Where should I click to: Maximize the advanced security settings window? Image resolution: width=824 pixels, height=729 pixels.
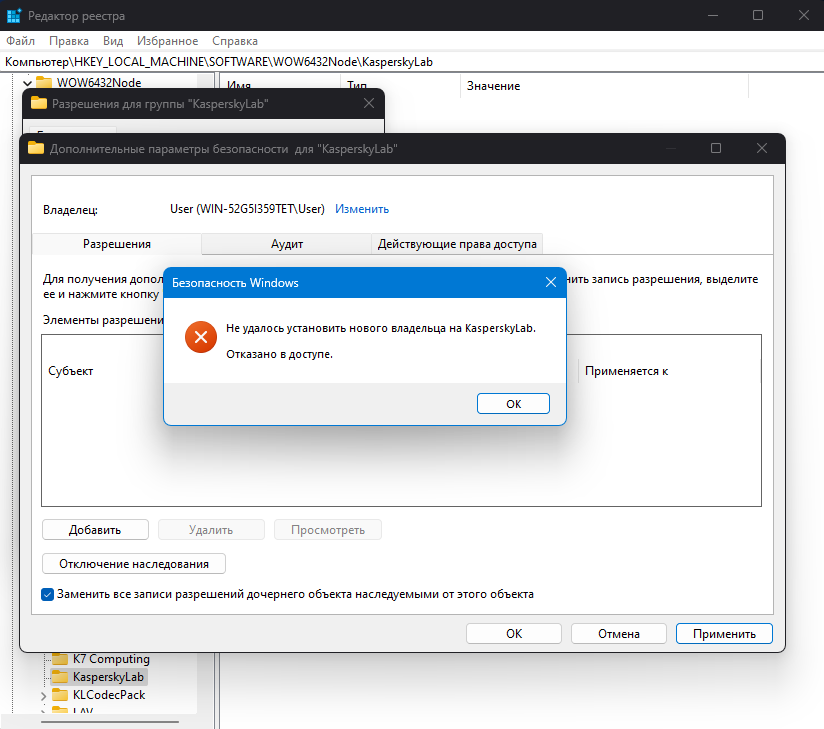(x=716, y=148)
